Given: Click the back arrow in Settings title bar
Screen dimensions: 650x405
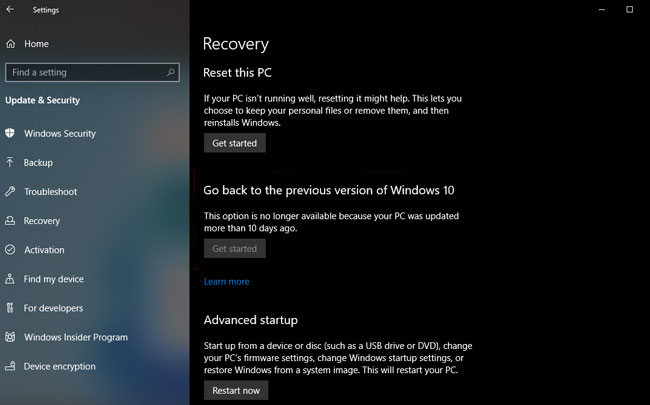Looking at the screenshot, I should (10, 10).
